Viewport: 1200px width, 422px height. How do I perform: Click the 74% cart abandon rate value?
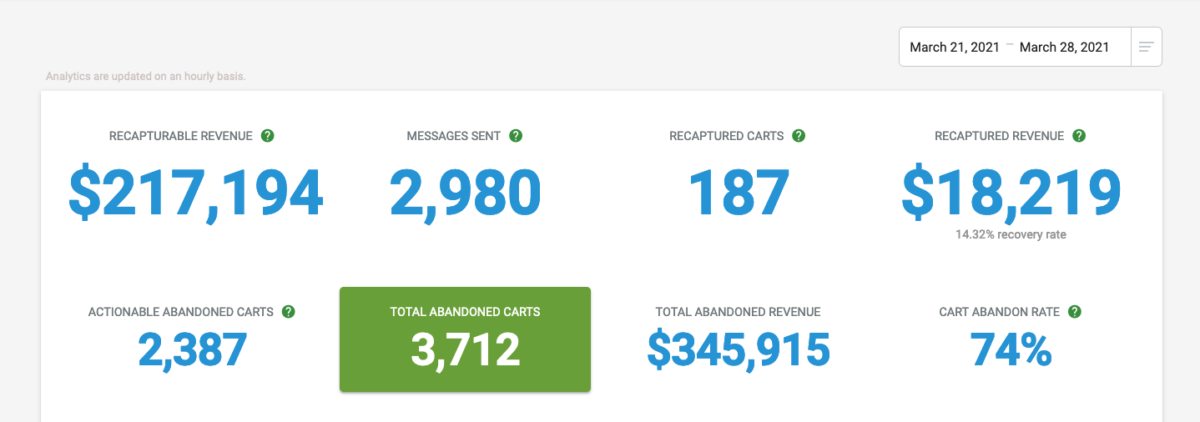(x=1010, y=349)
